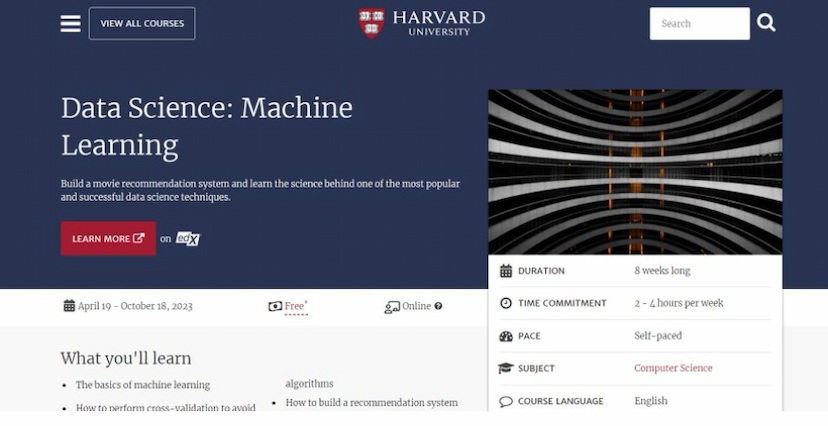Click the money icon next to Free
828x426 pixels.
tap(275, 306)
